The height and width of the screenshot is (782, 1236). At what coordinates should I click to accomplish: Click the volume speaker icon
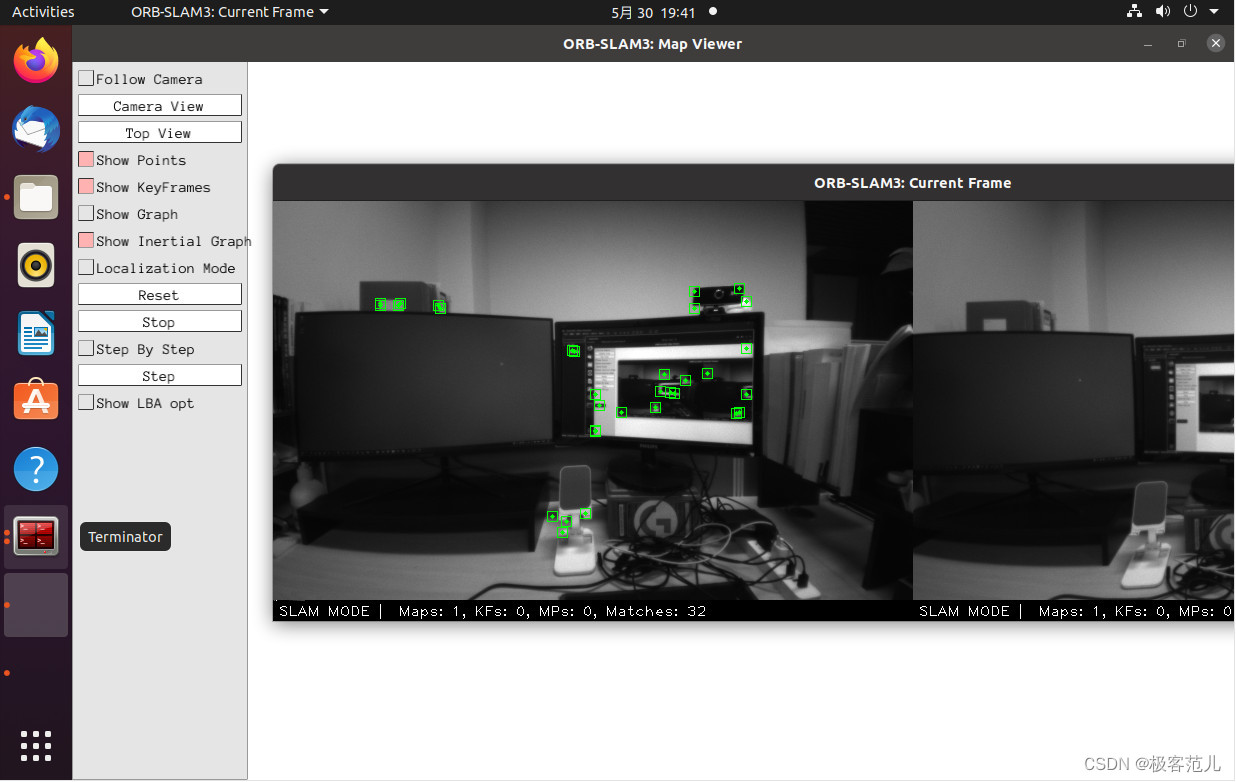(1162, 12)
